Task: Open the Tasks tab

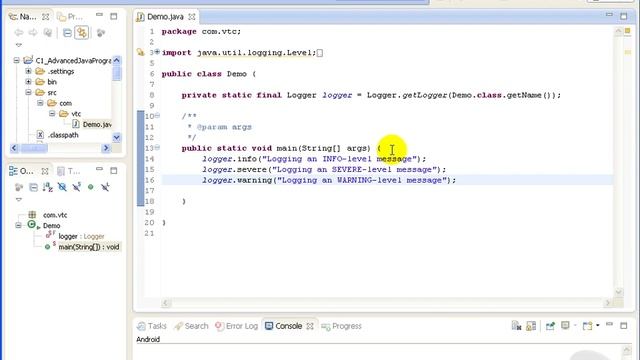Action: tap(152, 326)
